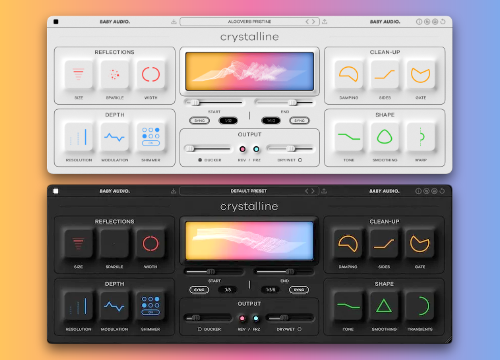Click the preset download icon in the light plugin
This screenshot has width=500, height=360.
174,22
